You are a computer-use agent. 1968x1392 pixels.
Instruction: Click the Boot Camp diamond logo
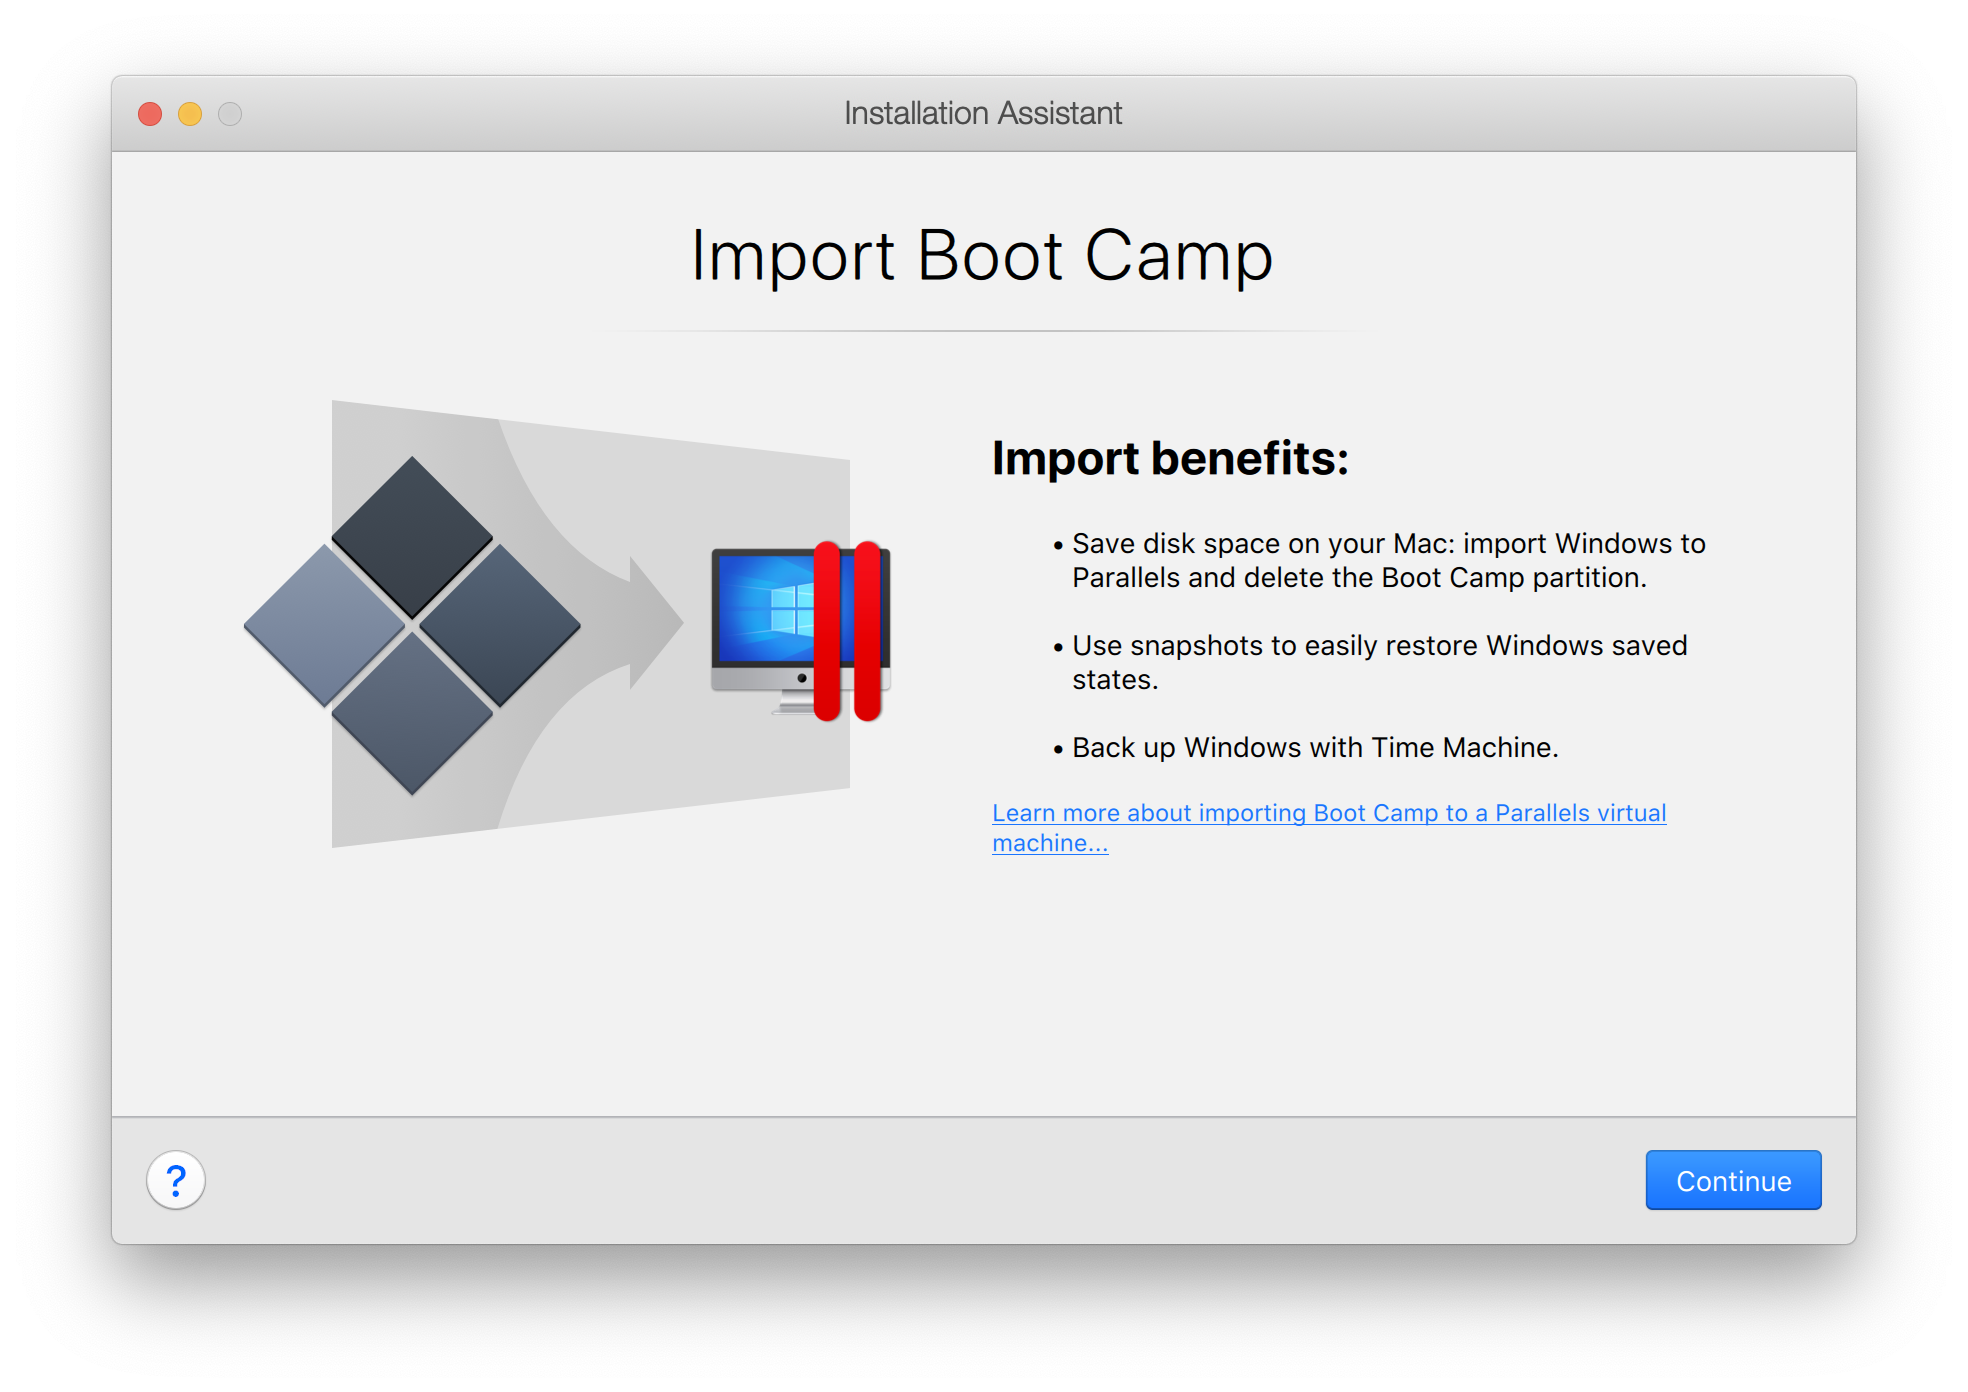(412, 626)
